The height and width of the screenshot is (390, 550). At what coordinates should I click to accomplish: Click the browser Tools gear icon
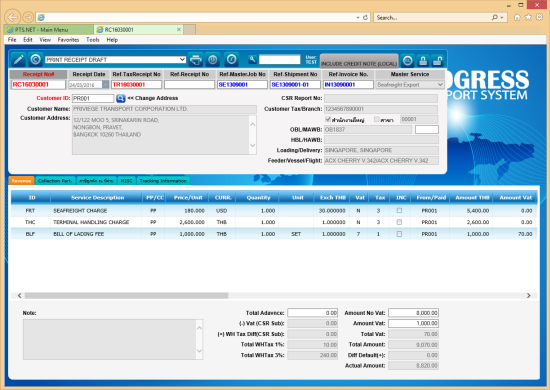[539, 17]
